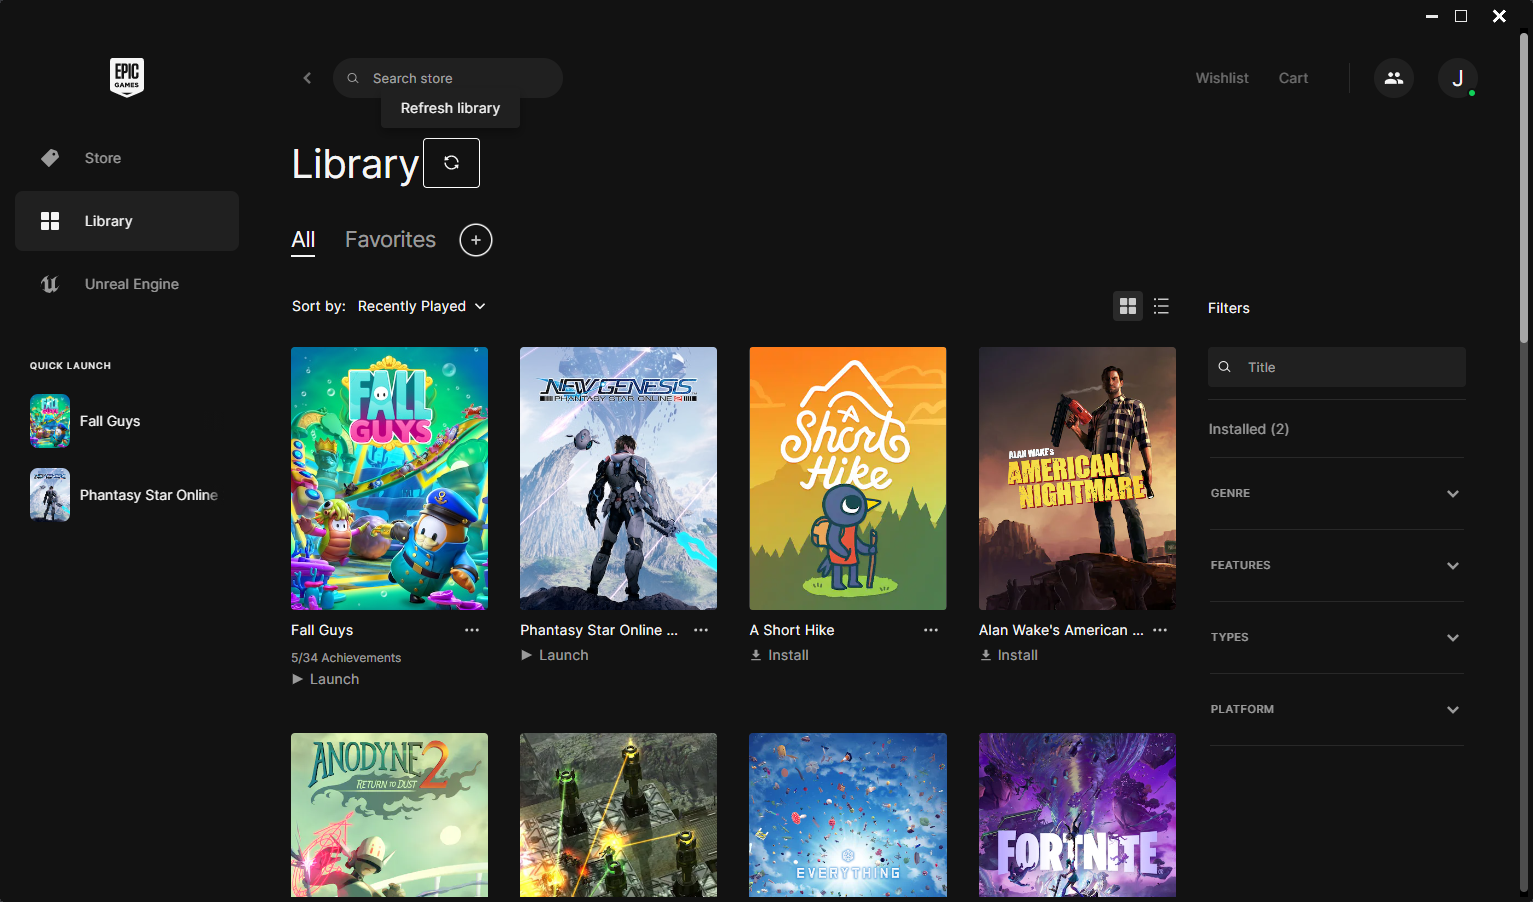
Task: Click the Anodyne 2 cover art
Action: (x=389, y=815)
